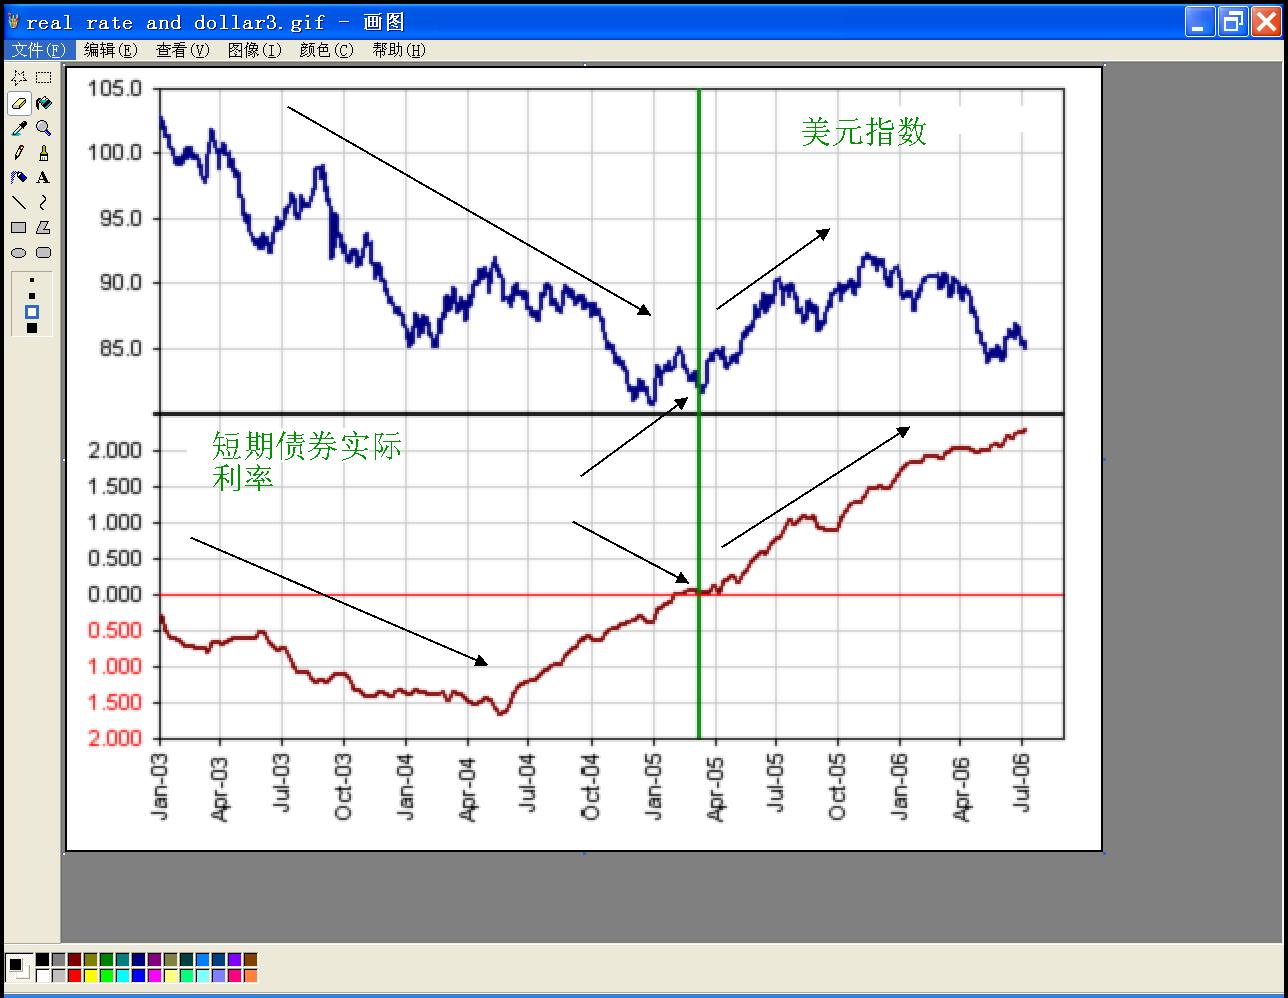Select the Rounded Rectangle tool
The height and width of the screenshot is (998, 1288).
(x=43, y=252)
